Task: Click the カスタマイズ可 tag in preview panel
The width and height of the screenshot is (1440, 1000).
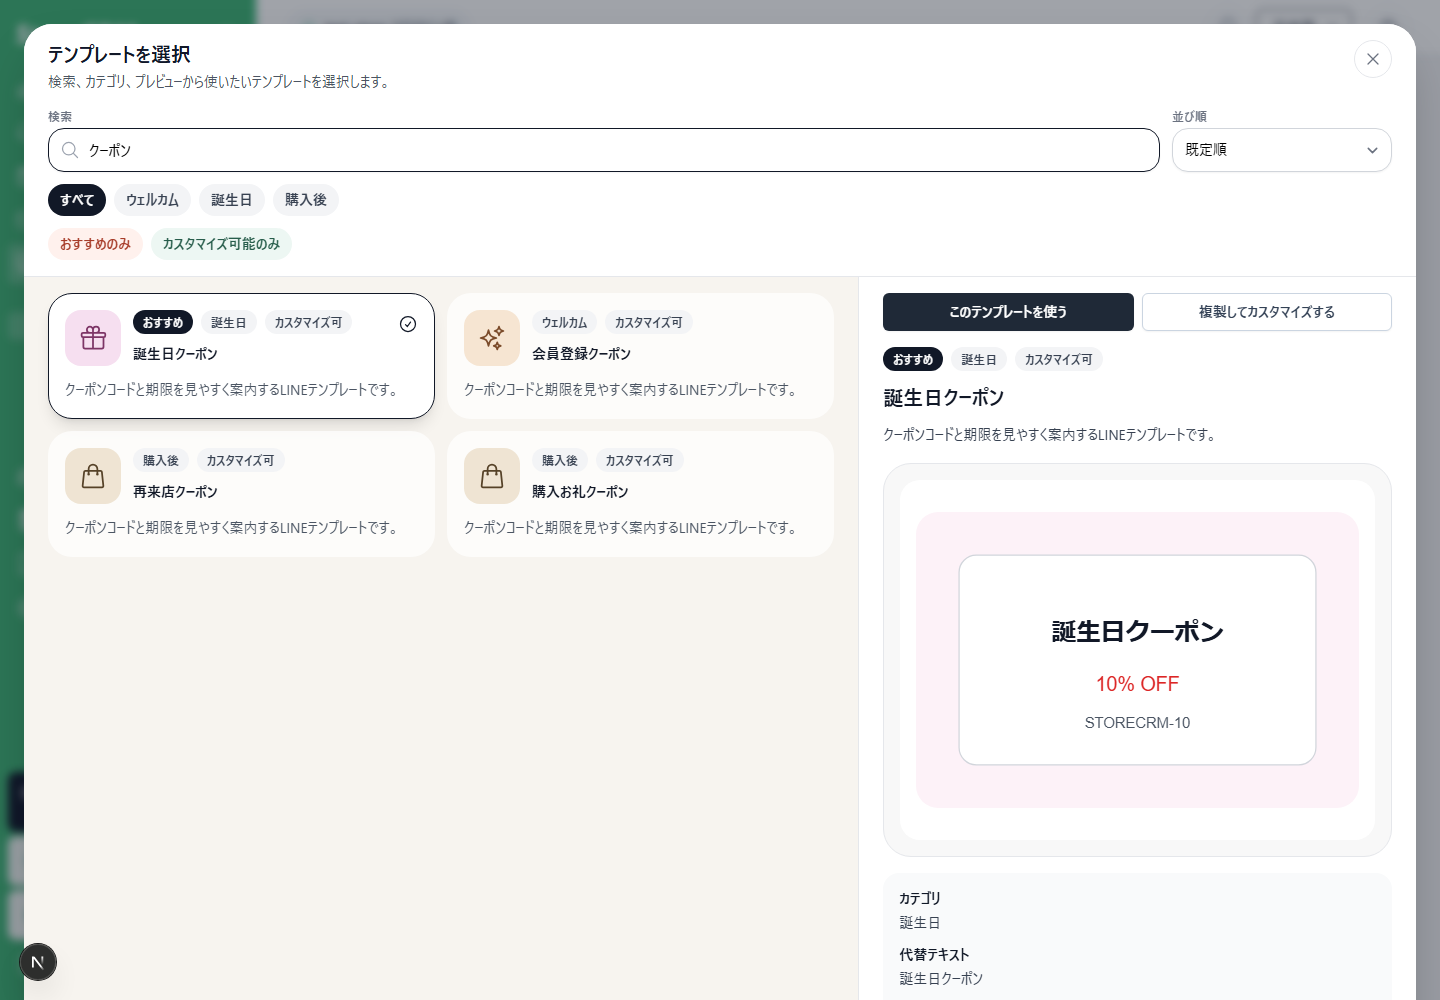Action: pos(1058,360)
